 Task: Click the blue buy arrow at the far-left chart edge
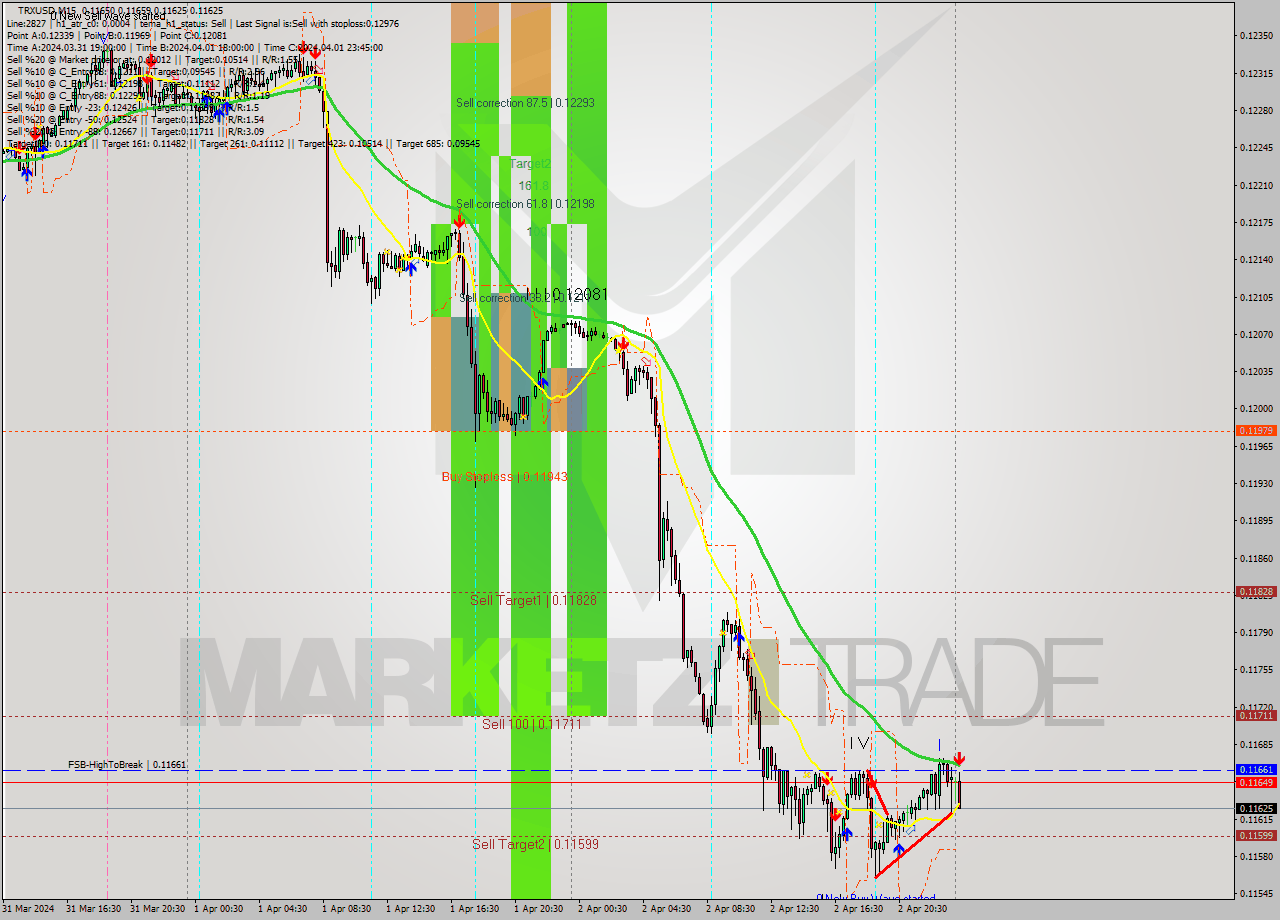pos(27,172)
